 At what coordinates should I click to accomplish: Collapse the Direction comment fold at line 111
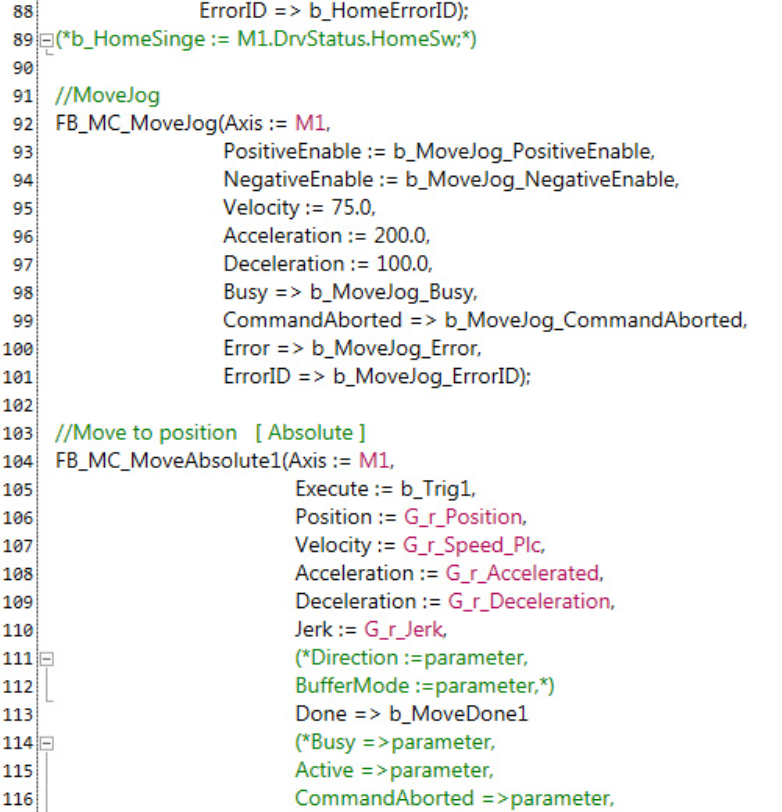pyautogui.click(x=47, y=659)
